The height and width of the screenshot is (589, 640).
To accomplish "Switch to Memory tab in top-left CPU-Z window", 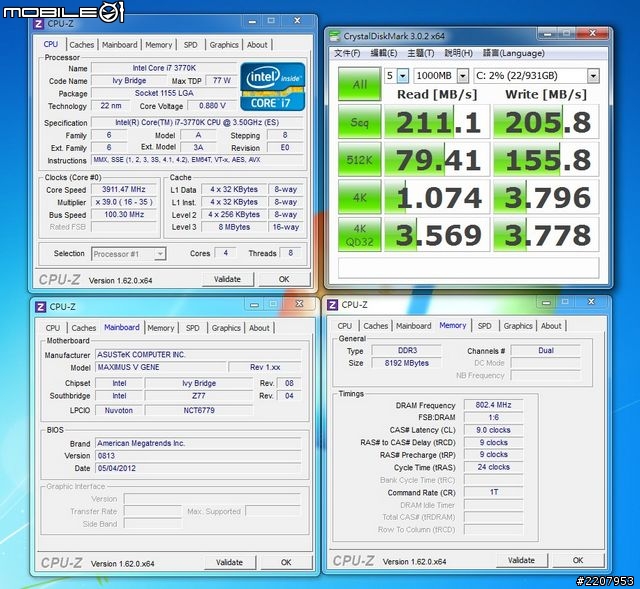I will (x=159, y=44).
